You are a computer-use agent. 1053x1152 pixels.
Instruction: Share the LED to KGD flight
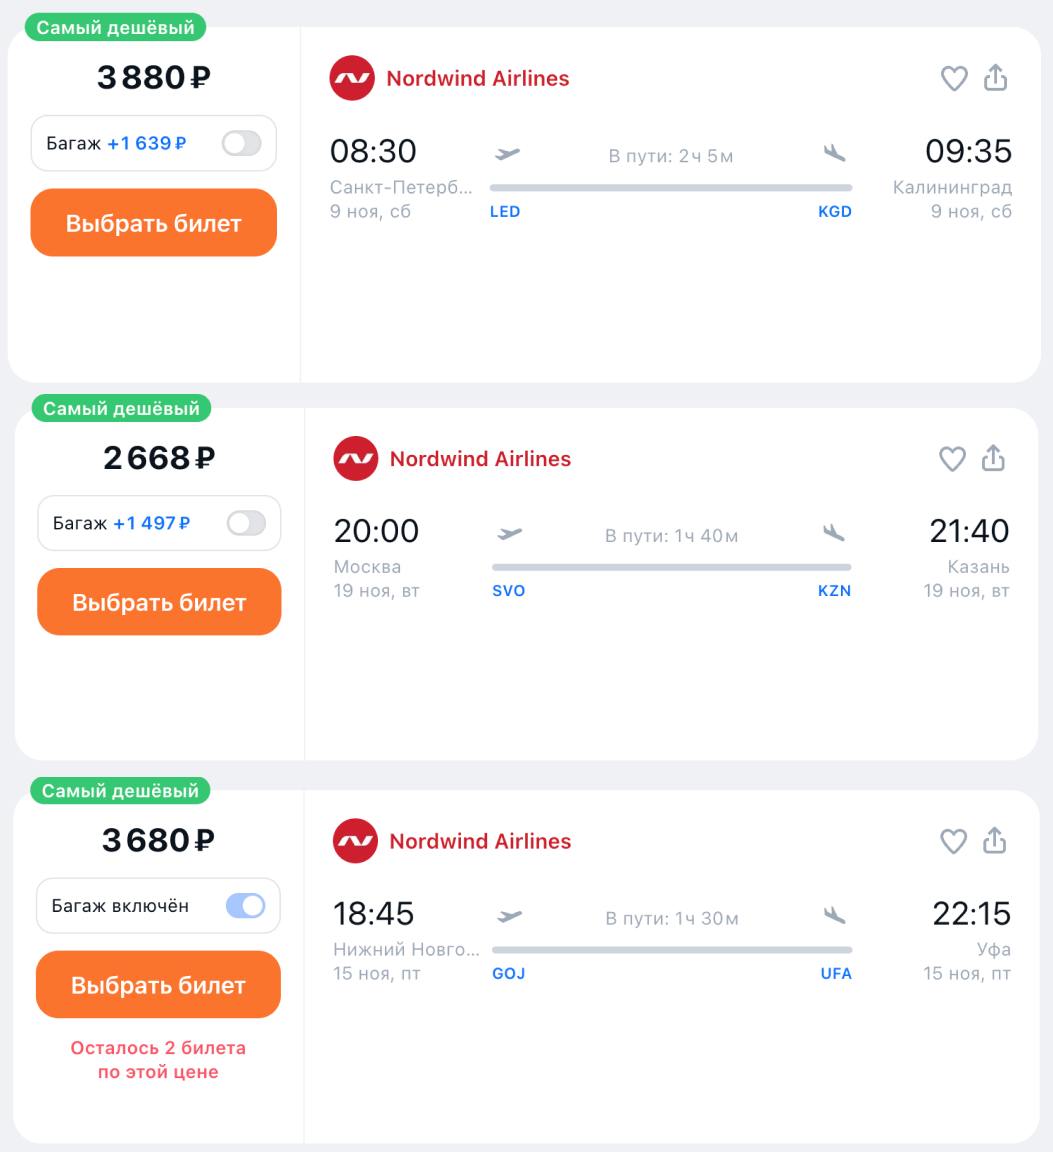[x=995, y=78]
